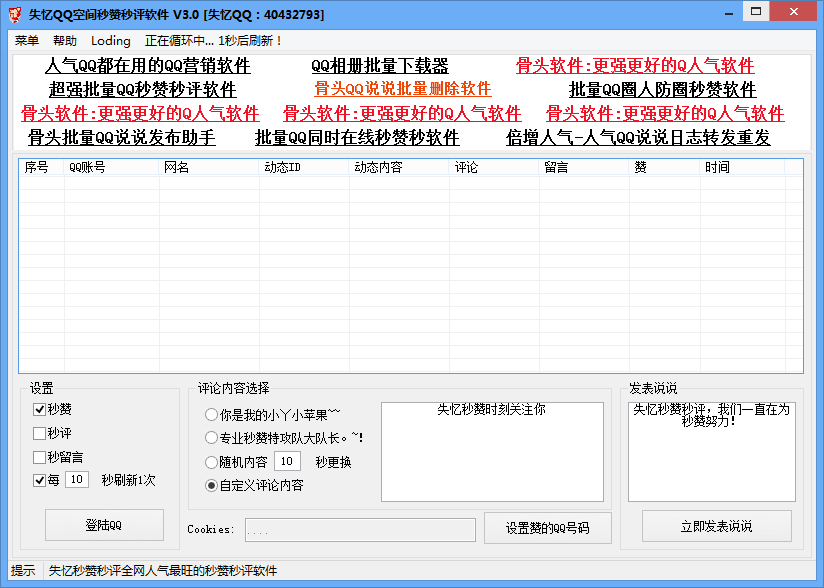Toggle the 每...秒刷新1次 checkbox
This screenshot has height=588, width=824.
point(39,480)
